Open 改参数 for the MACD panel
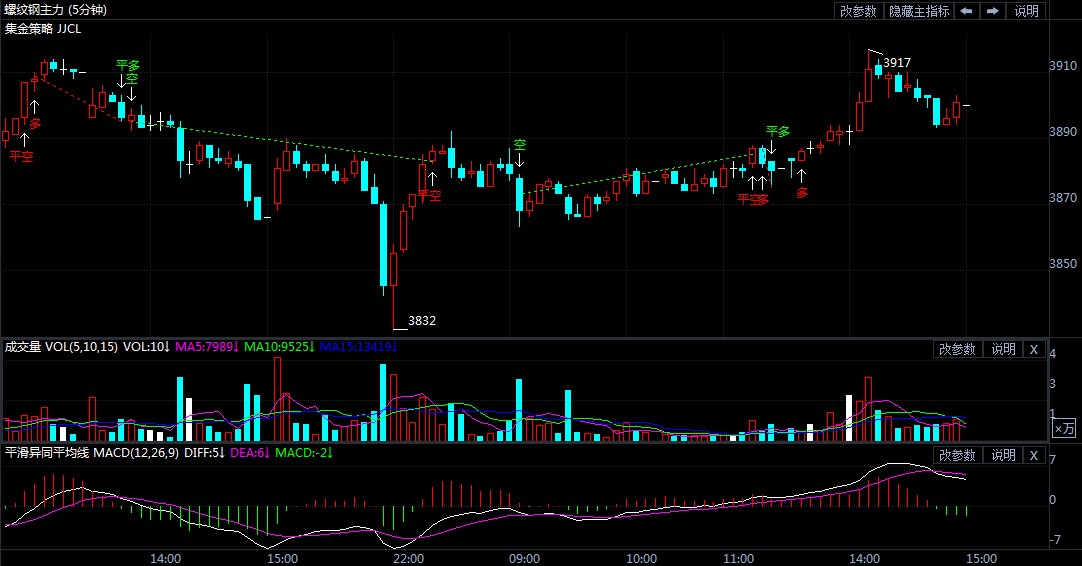Viewport: 1082px width, 566px height. click(x=957, y=455)
